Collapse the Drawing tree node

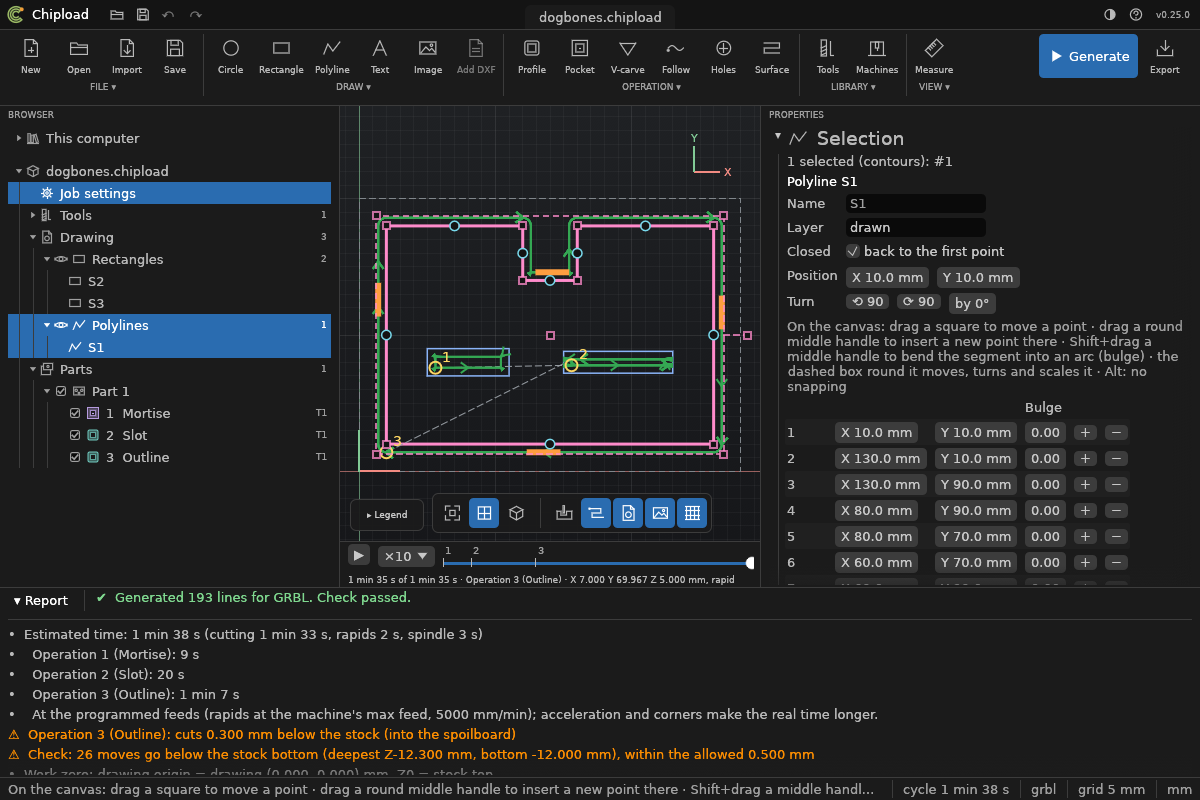coord(32,237)
